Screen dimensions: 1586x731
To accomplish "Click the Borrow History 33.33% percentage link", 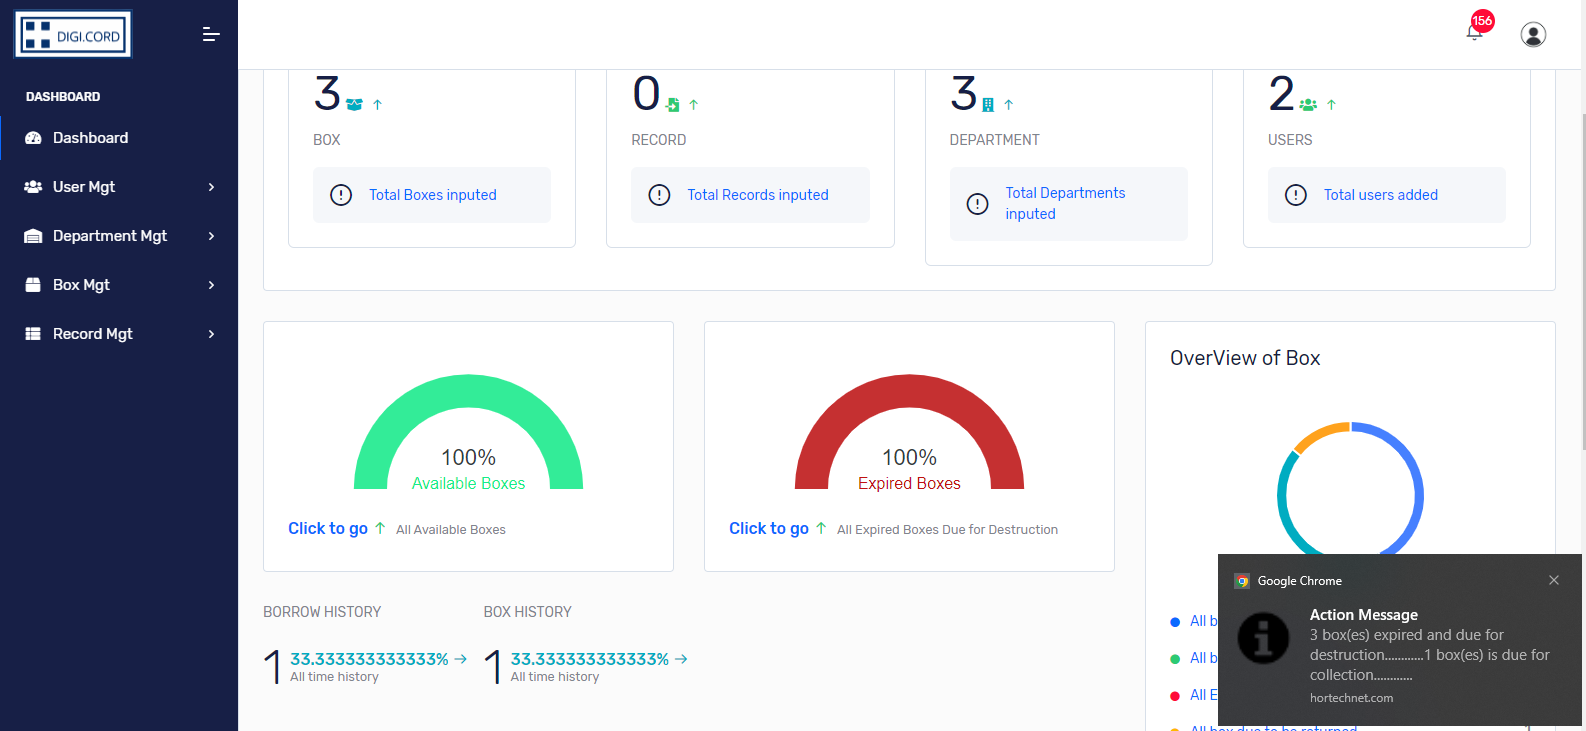I will (x=369, y=659).
